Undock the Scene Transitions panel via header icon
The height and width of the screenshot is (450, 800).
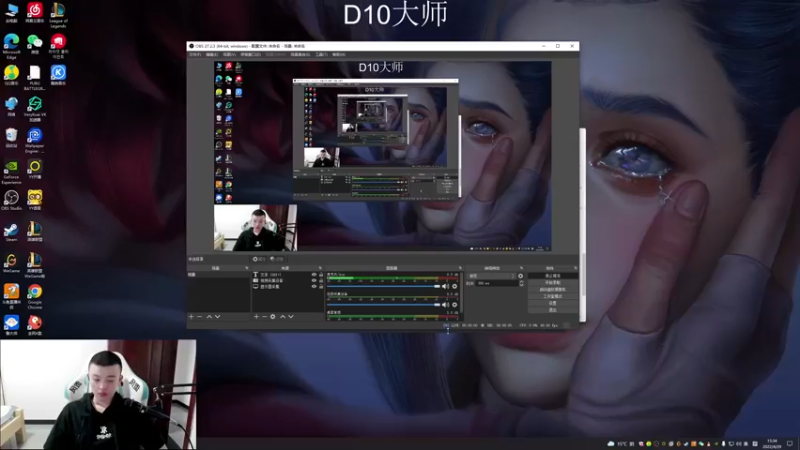click(x=521, y=268)
